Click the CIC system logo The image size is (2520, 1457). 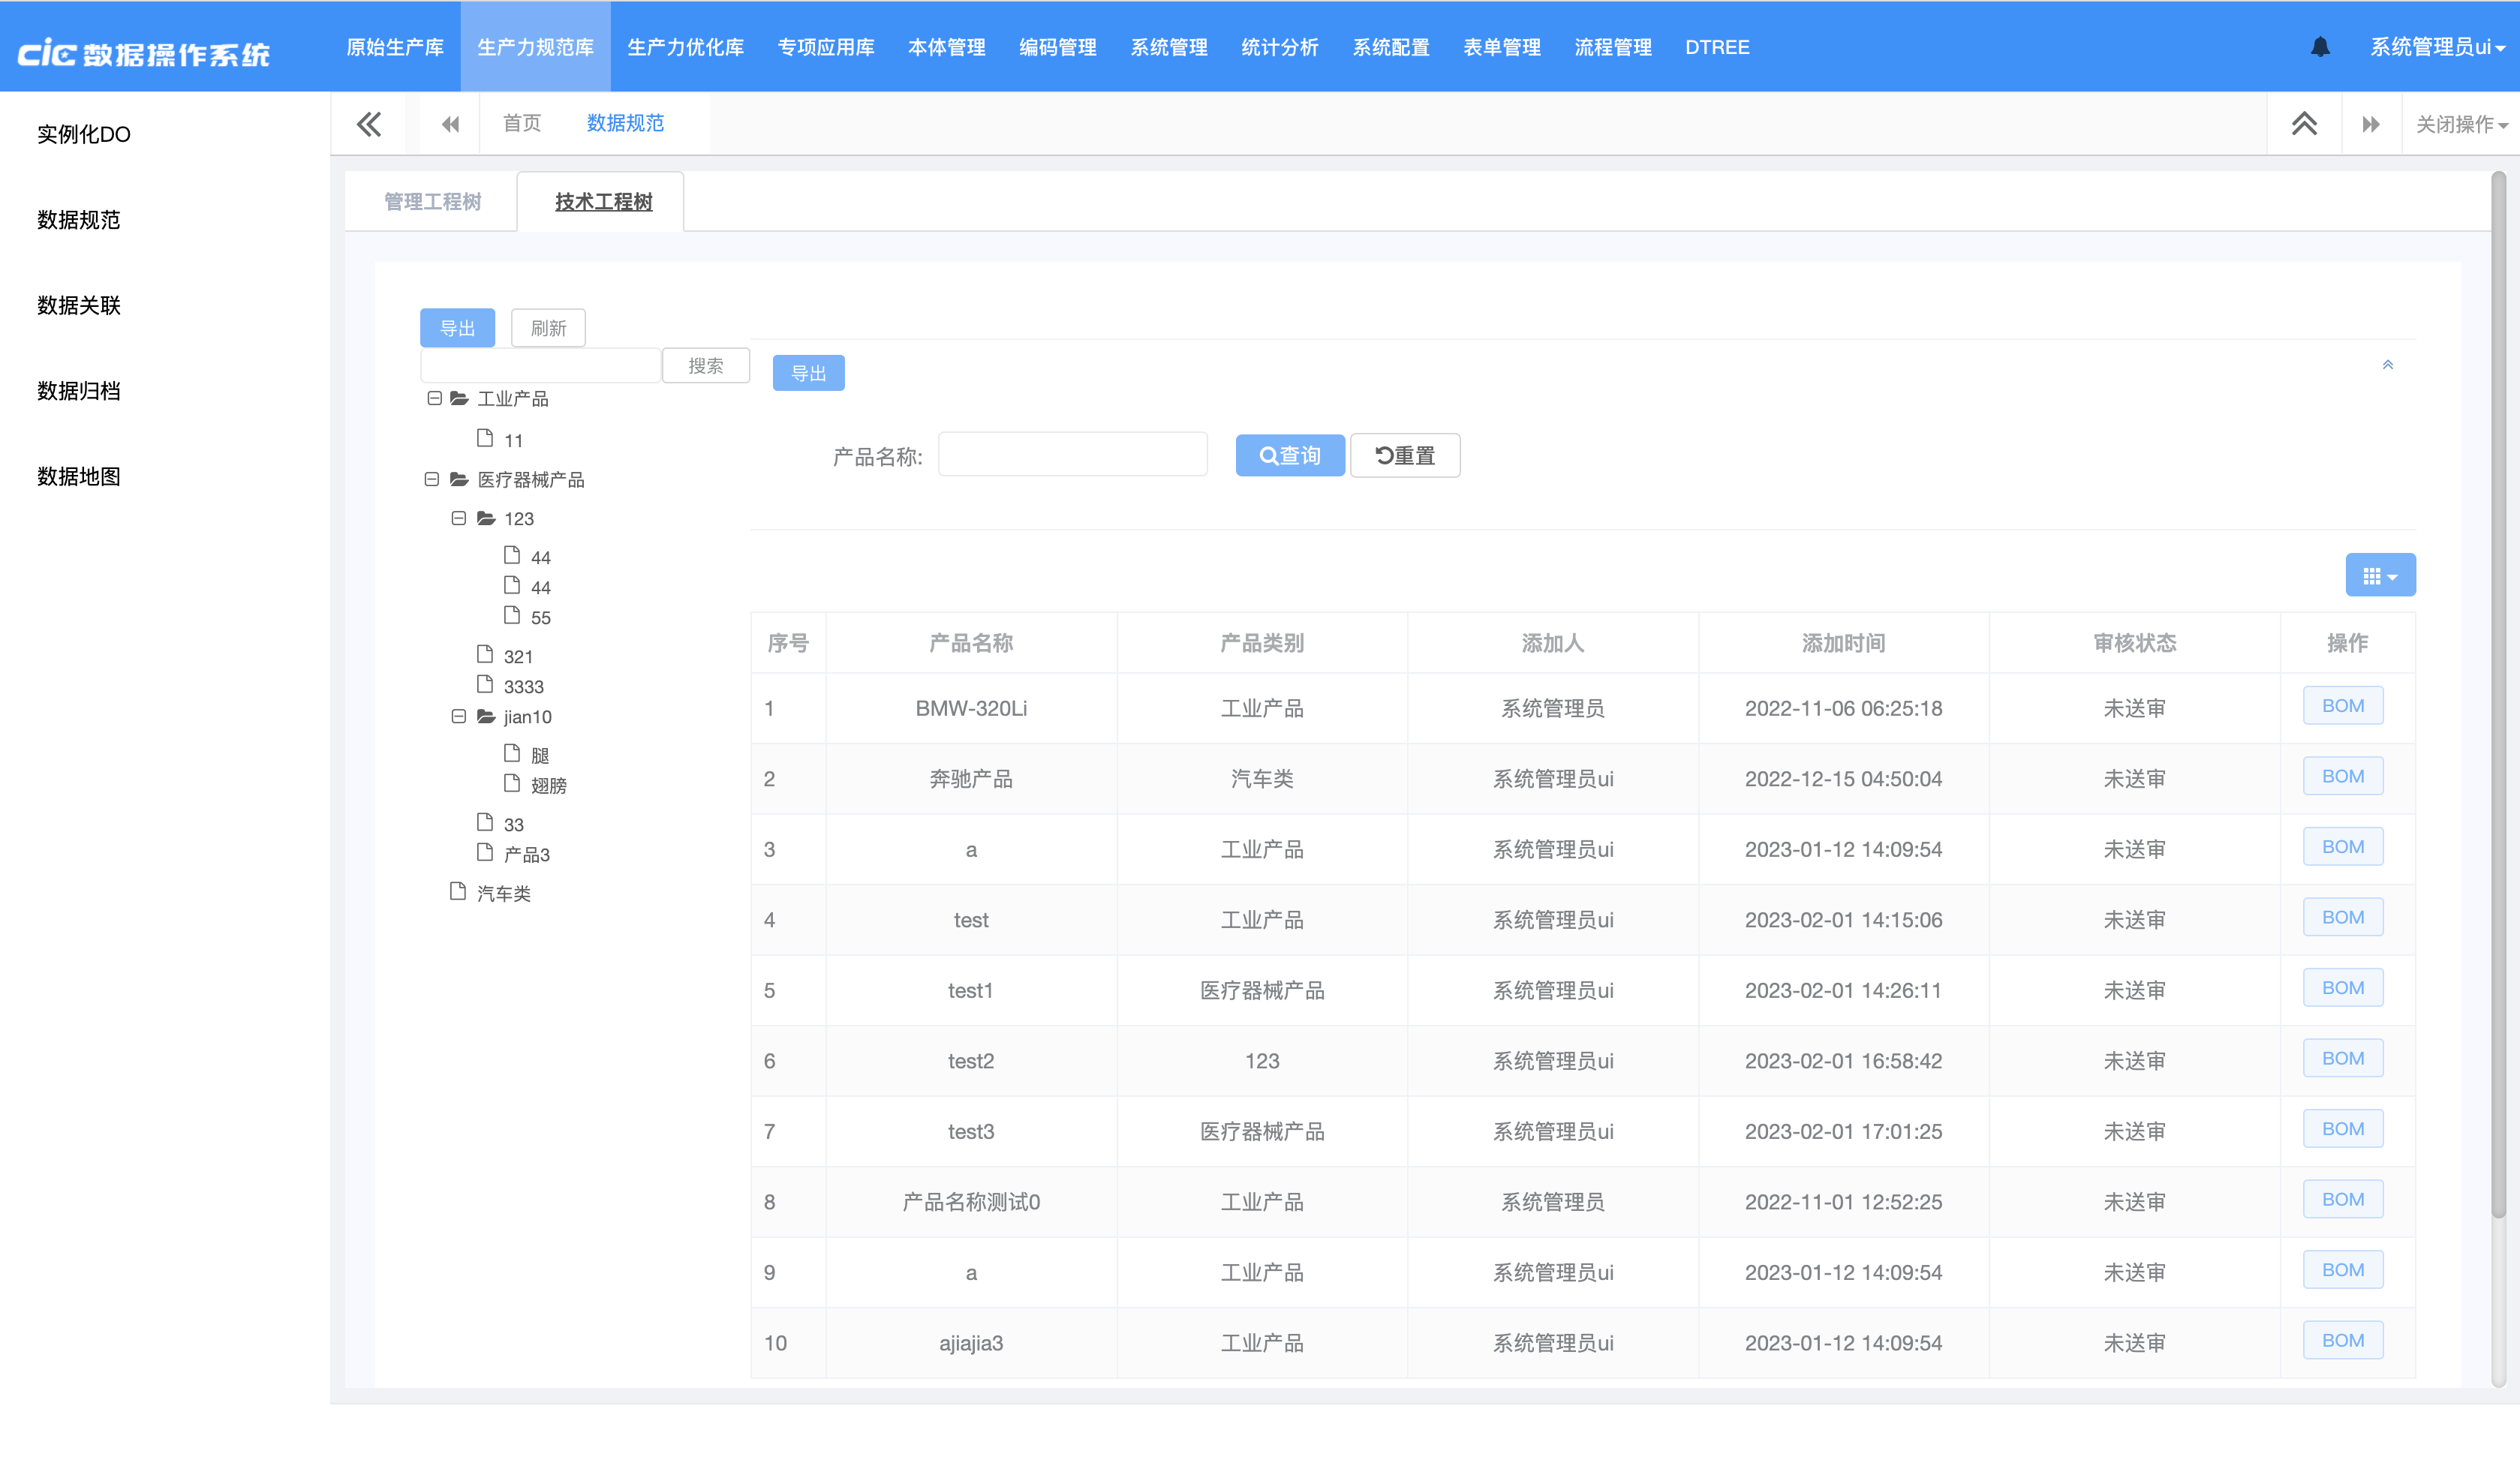pos(144,52)
